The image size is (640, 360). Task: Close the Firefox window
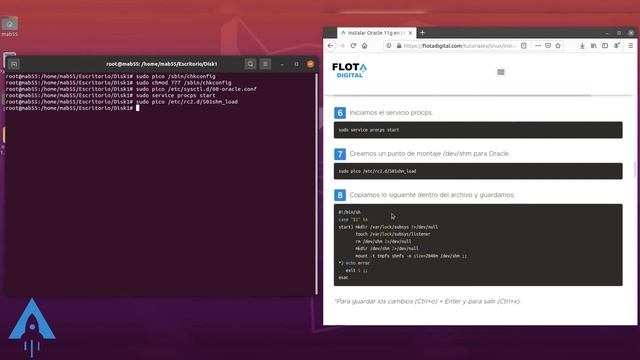coord(631,33)
